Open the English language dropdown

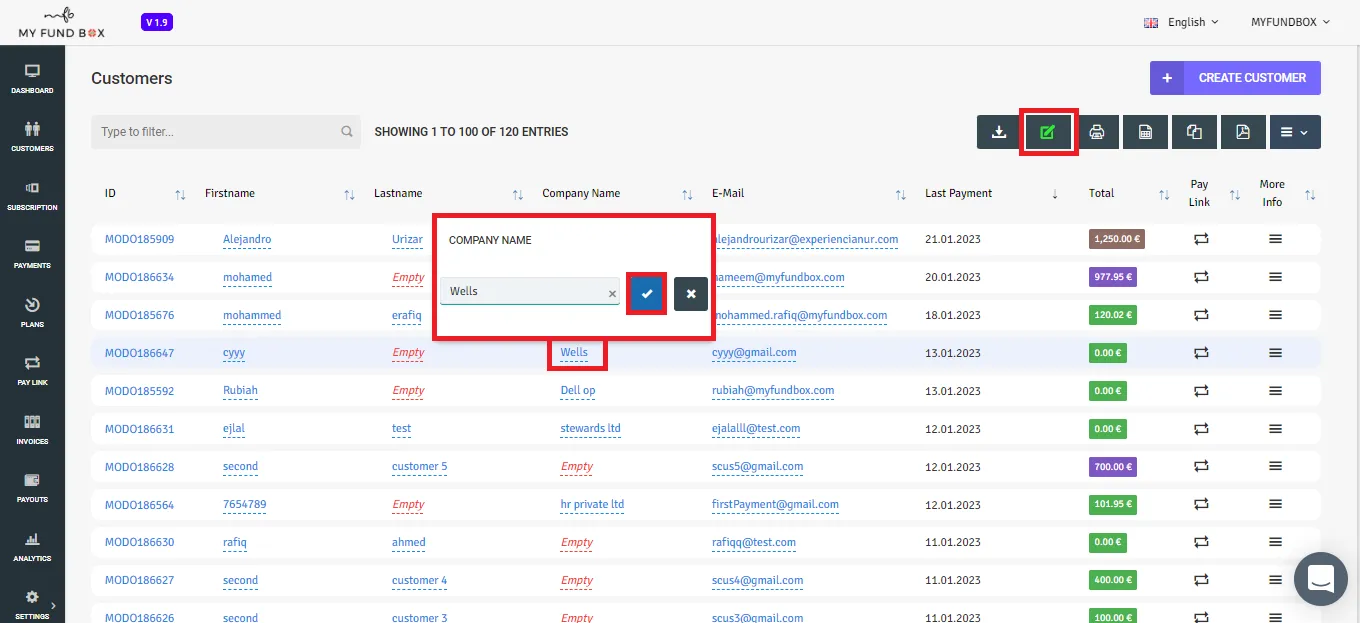coord(1182,22)
